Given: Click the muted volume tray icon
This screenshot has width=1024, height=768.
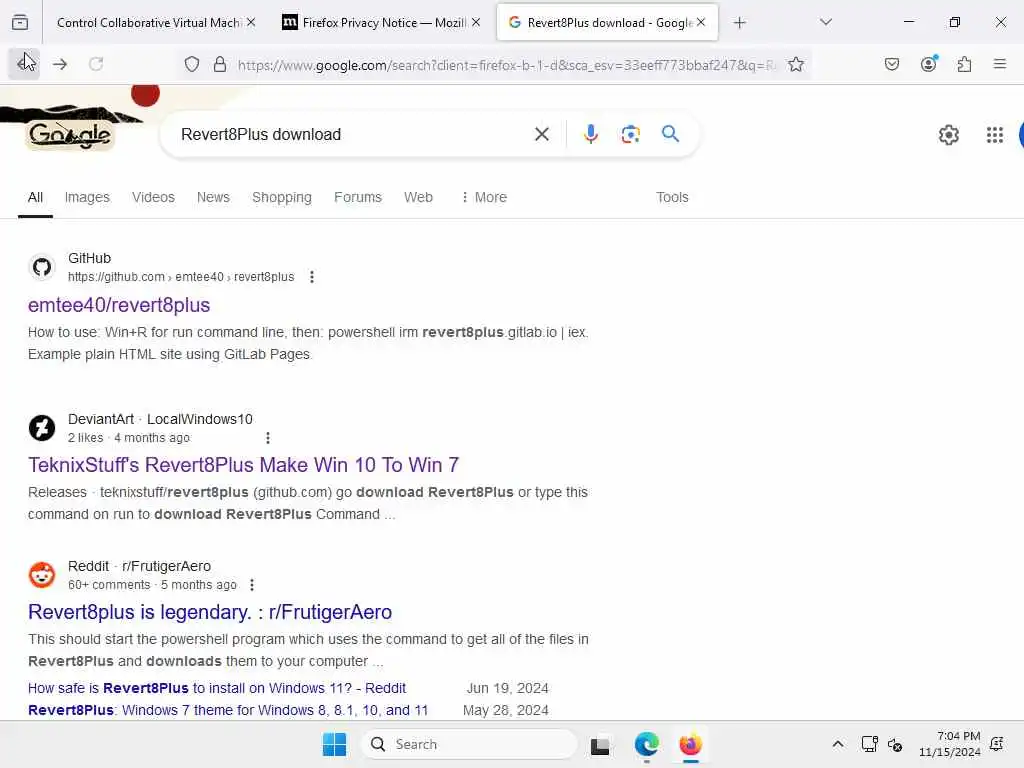Looking at the screenshot, I should (x=895, y=744).
